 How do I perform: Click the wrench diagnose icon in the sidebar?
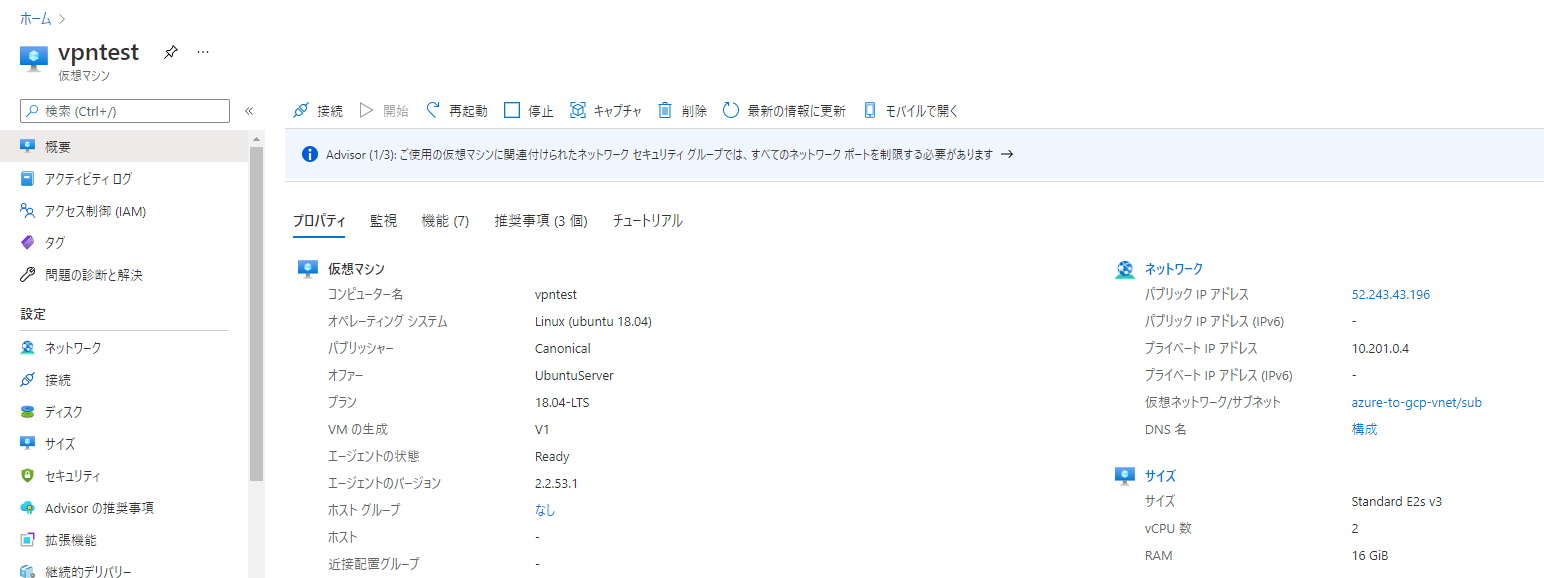tap(28, 275)
